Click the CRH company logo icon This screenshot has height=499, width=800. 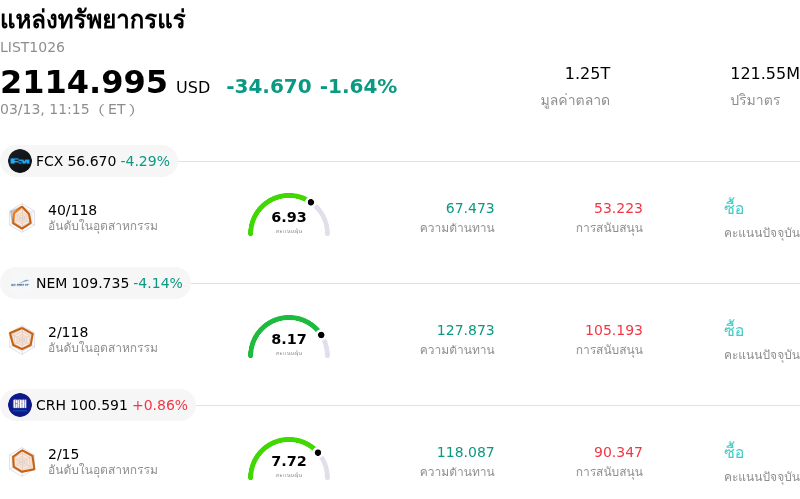20,405
